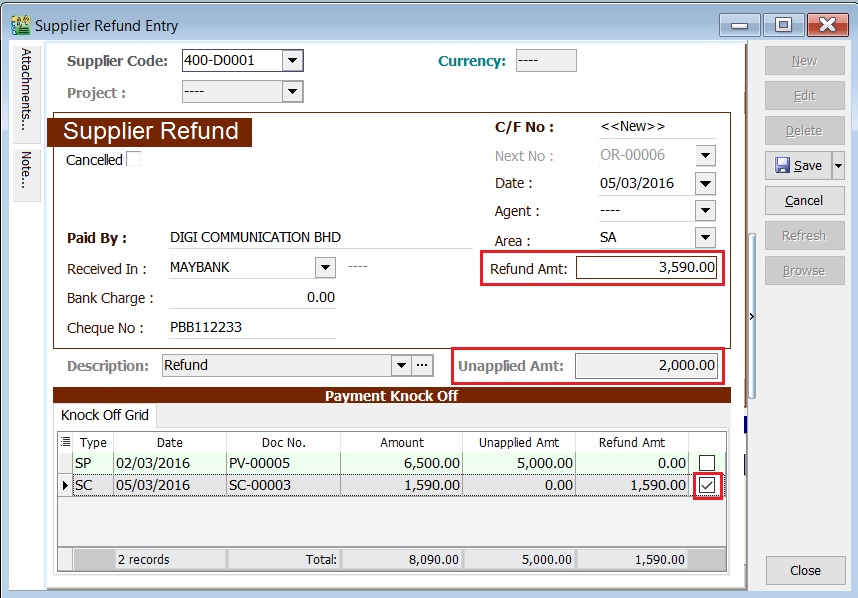Open the Received In MAYBANK dropdown
The width and height of the screenshot is (858, 598).
(324, 269)
